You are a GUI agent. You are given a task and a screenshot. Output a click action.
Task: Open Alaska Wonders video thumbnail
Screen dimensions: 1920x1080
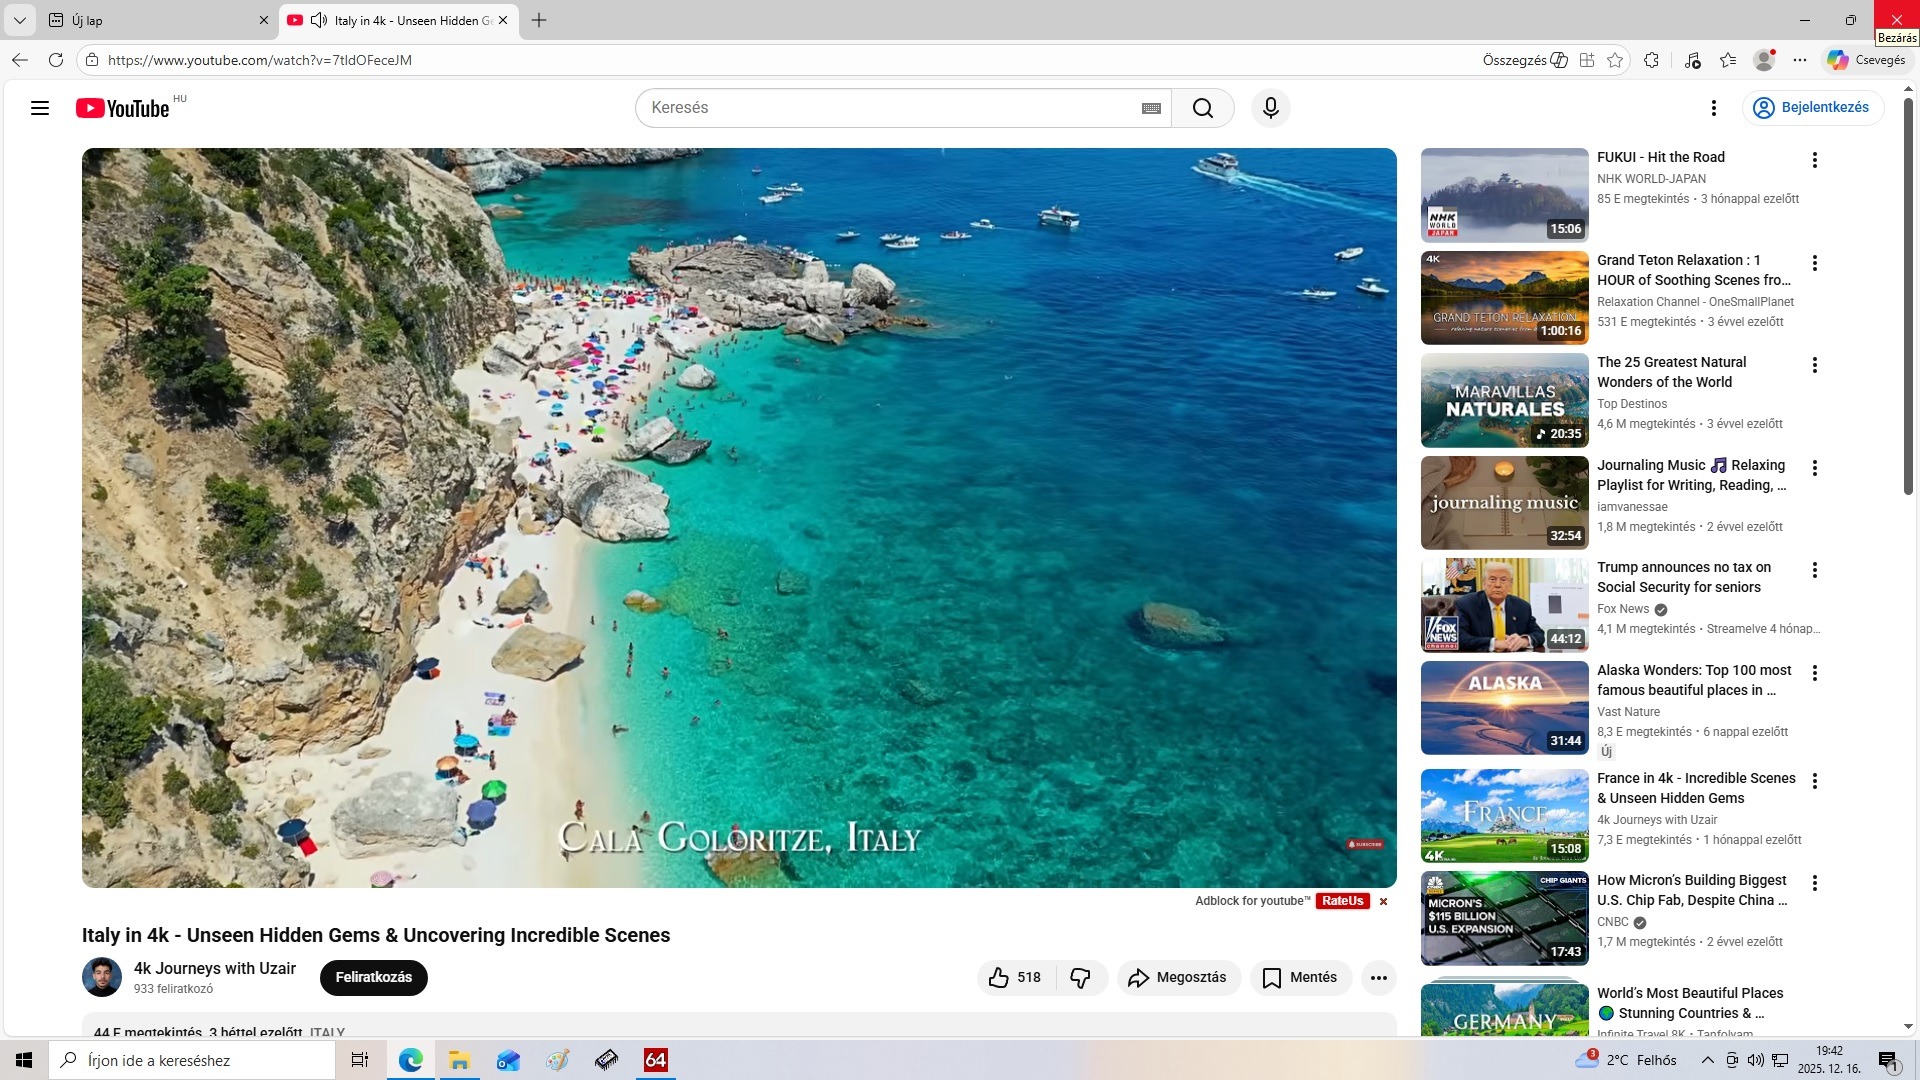click(x=1504, y=707)
